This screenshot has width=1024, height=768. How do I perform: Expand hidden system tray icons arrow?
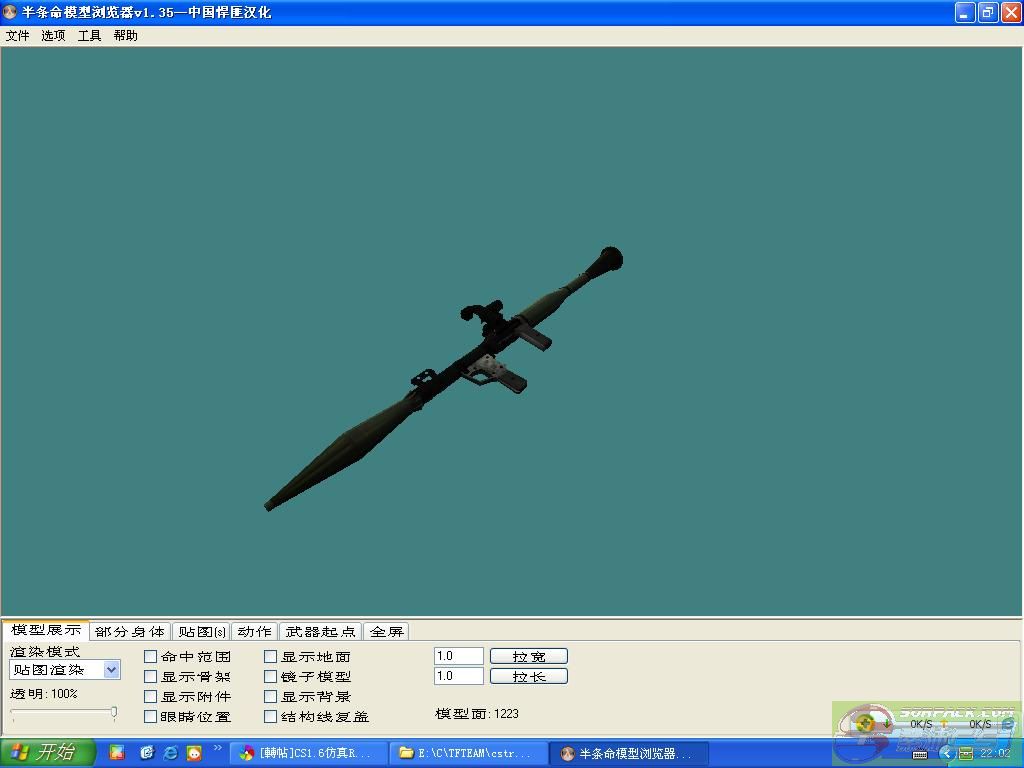pyautogui.click(x=945, y=753)
